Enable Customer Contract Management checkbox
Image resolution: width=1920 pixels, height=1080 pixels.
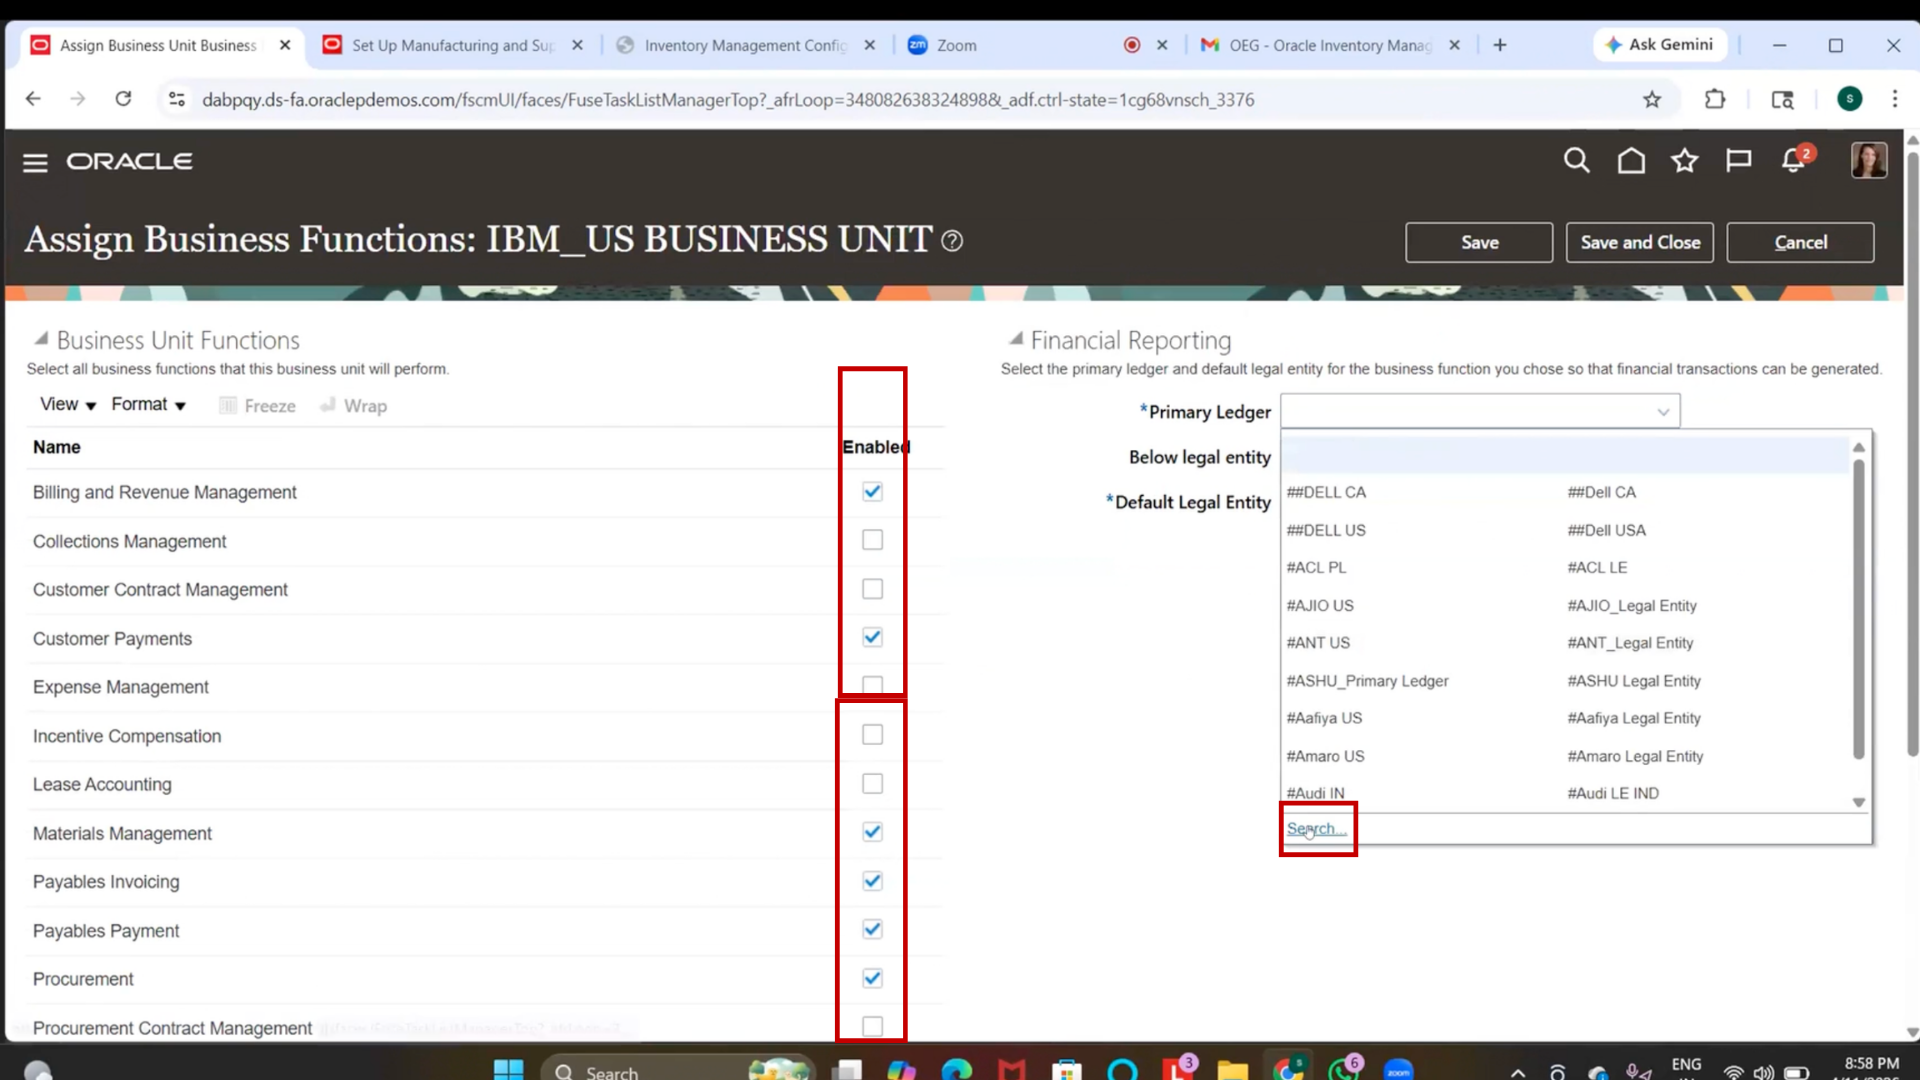[872, 589]
